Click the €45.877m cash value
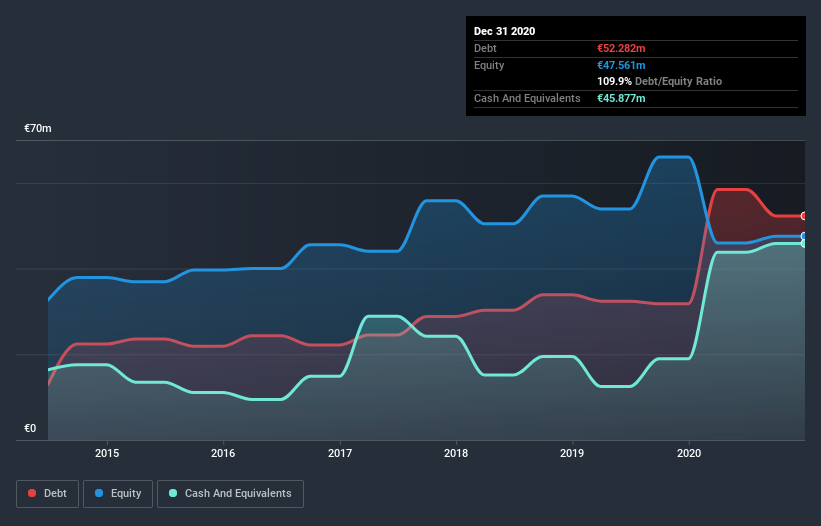Image resolution: width=821 pixels, height=526 pixels. 621,98
